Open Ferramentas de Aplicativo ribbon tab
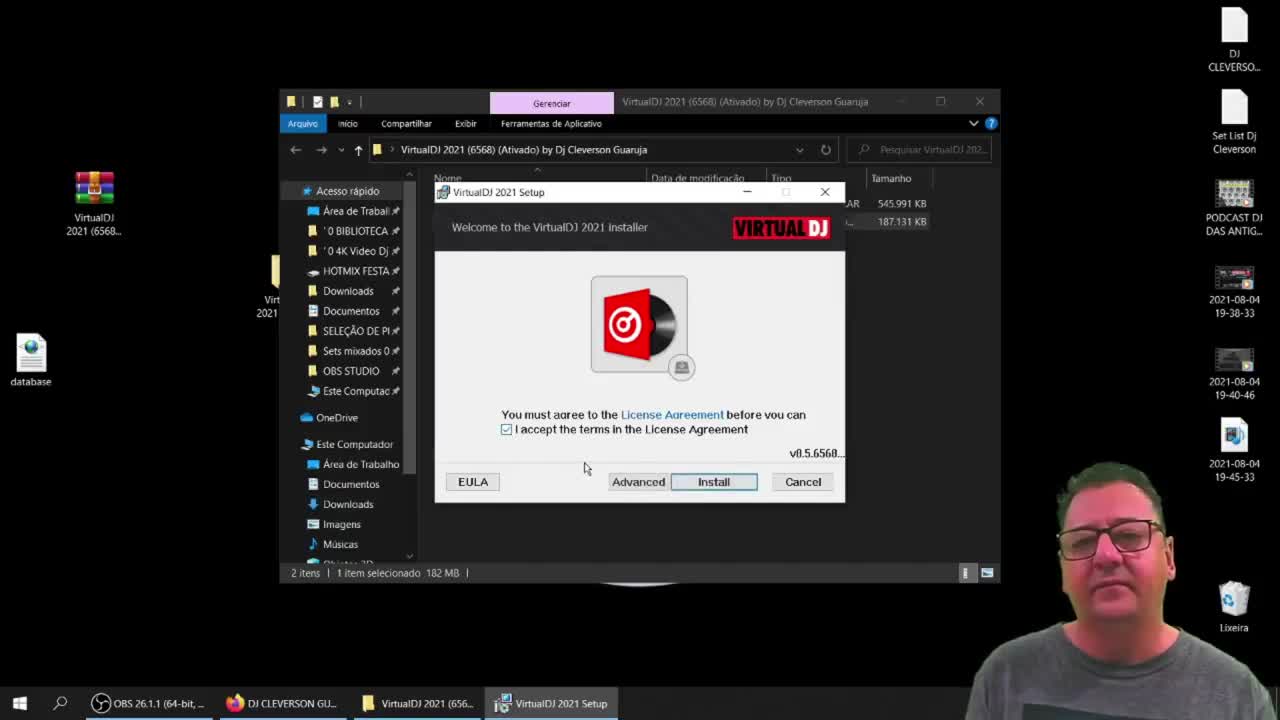This screenshot has width=1280, height=720. click(x=551, y=124)
